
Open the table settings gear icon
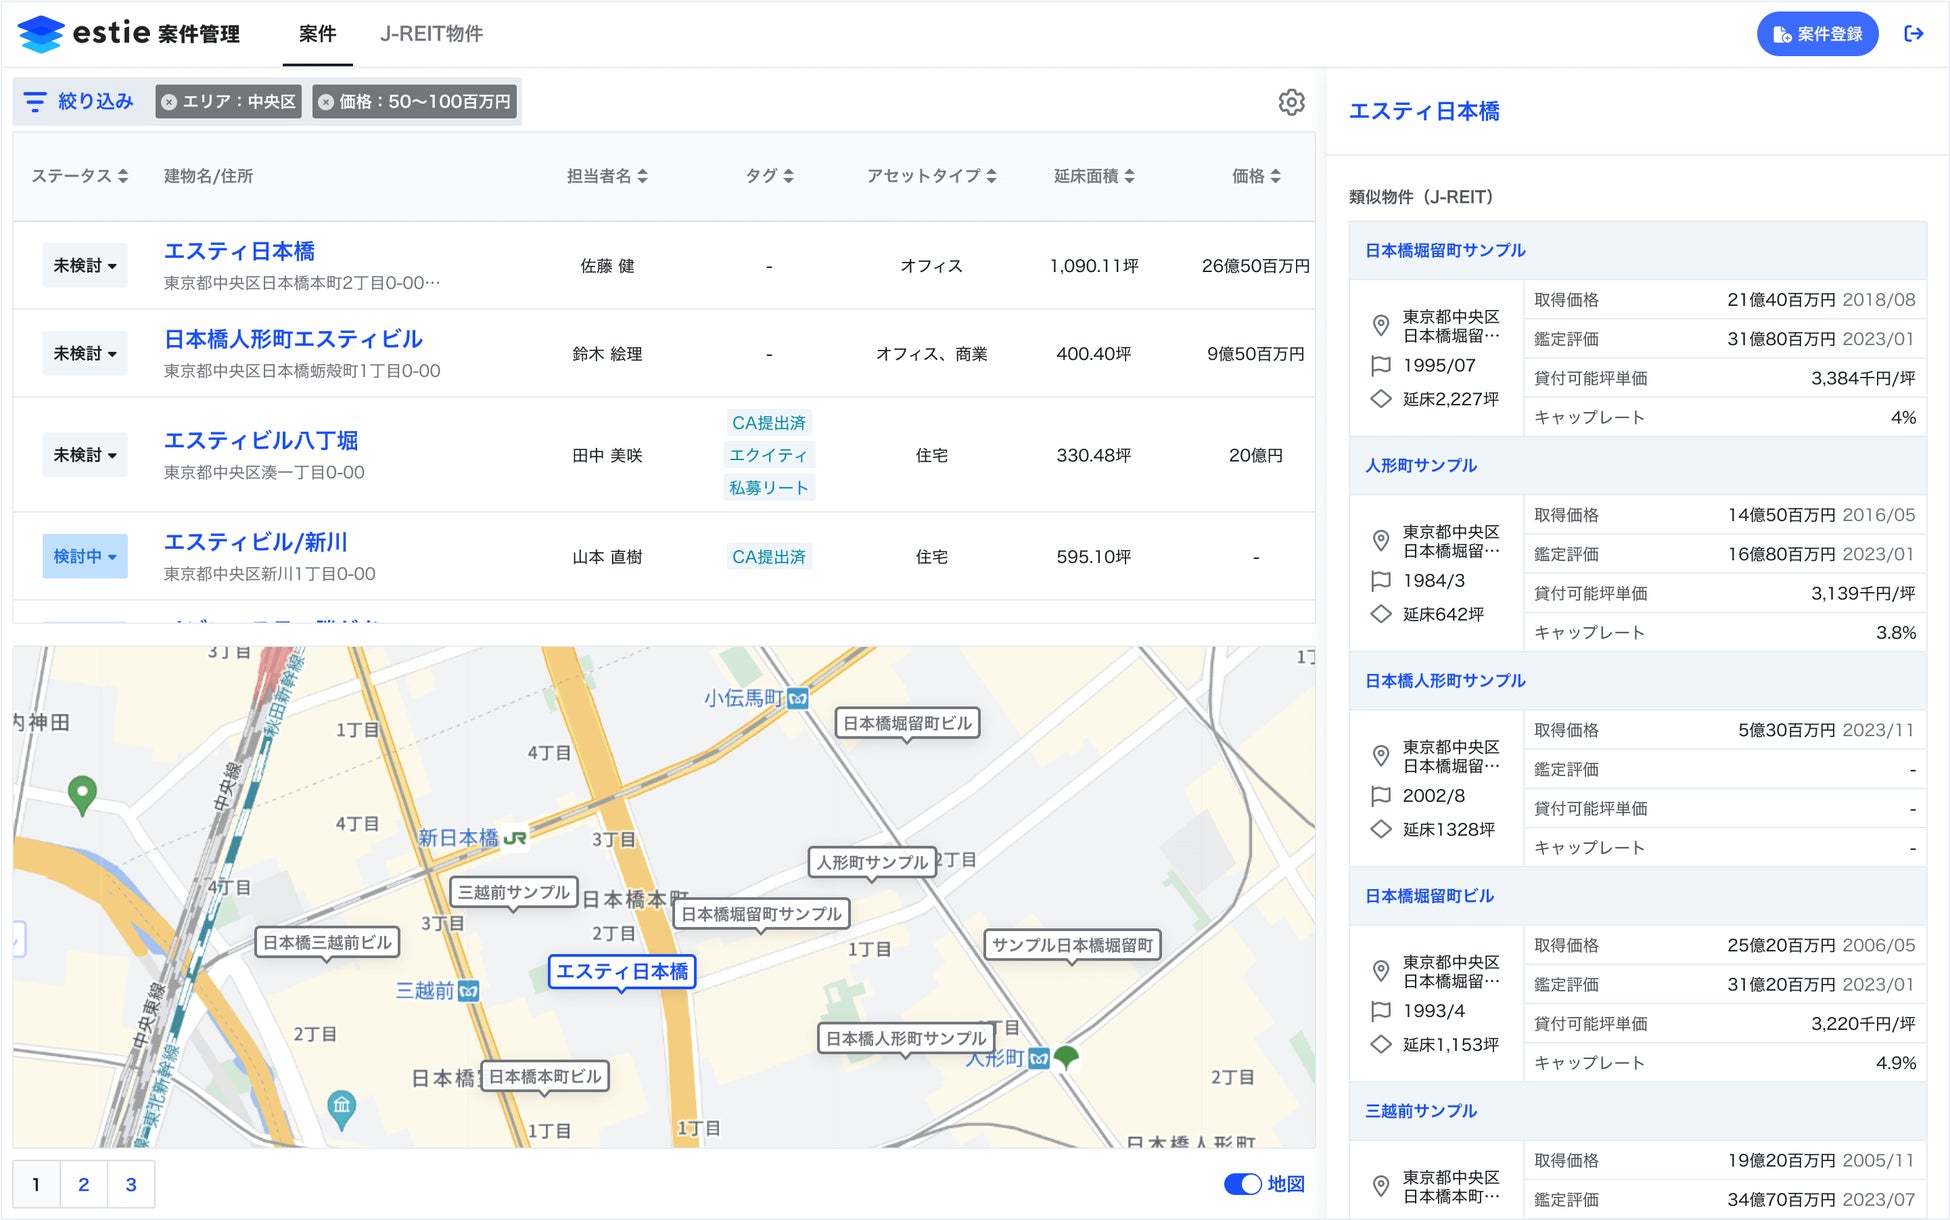pos(1291,102)
